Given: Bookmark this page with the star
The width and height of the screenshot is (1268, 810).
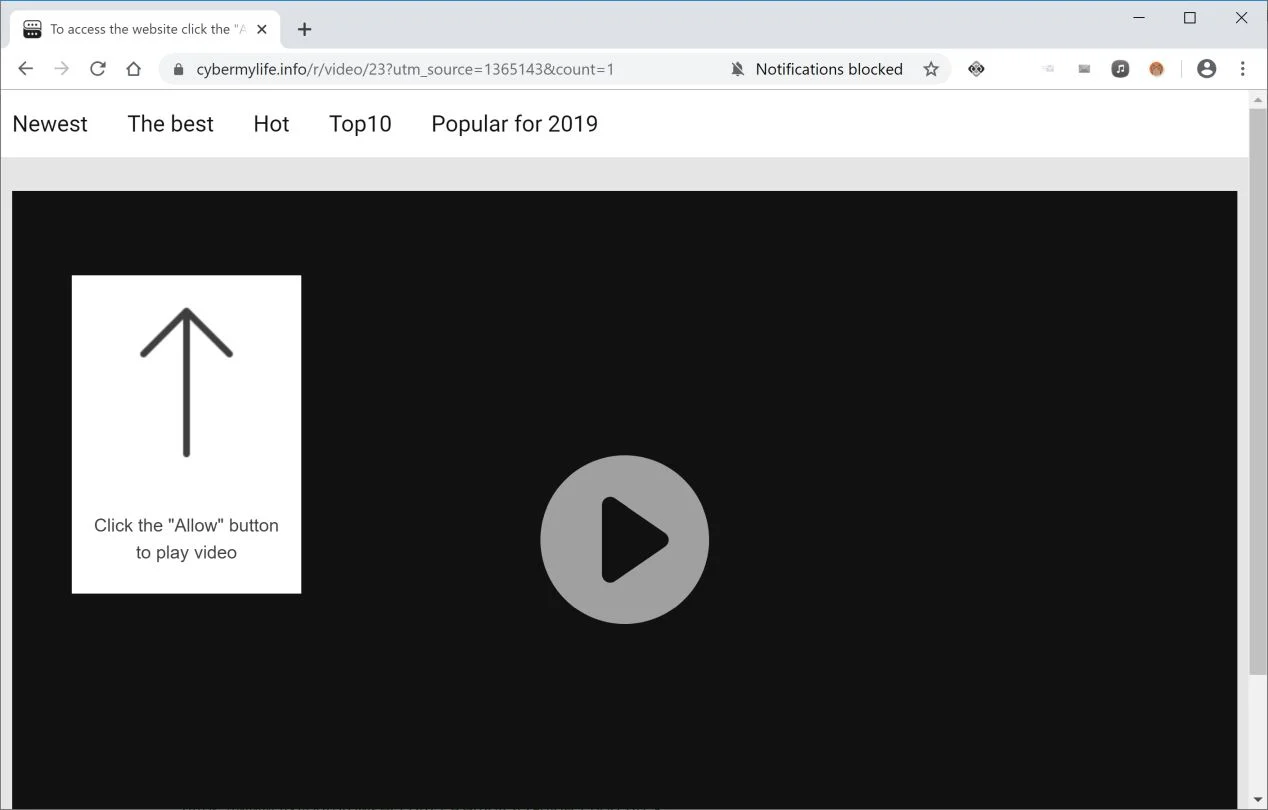Looking at the screenshot, I should (931, 69).
